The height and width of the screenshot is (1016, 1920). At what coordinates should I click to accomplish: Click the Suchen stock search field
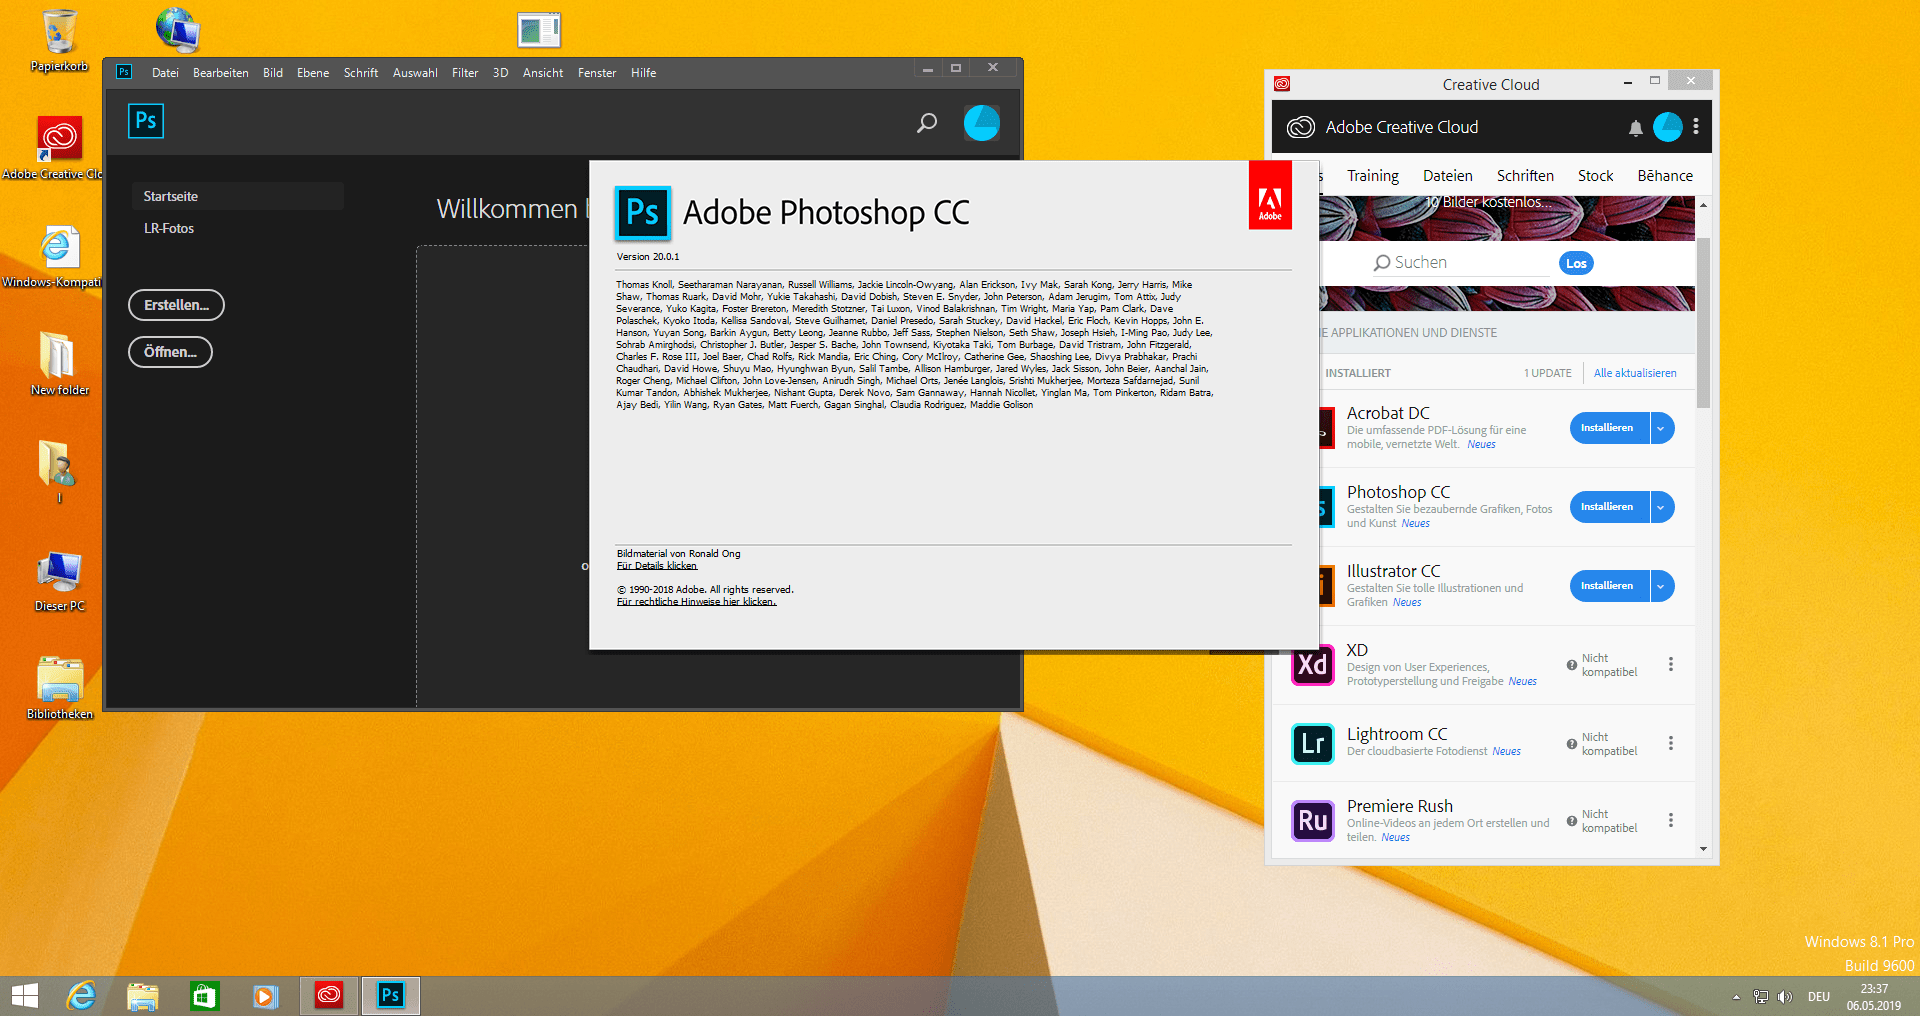pyautogui.click(x=1460, y=263)
